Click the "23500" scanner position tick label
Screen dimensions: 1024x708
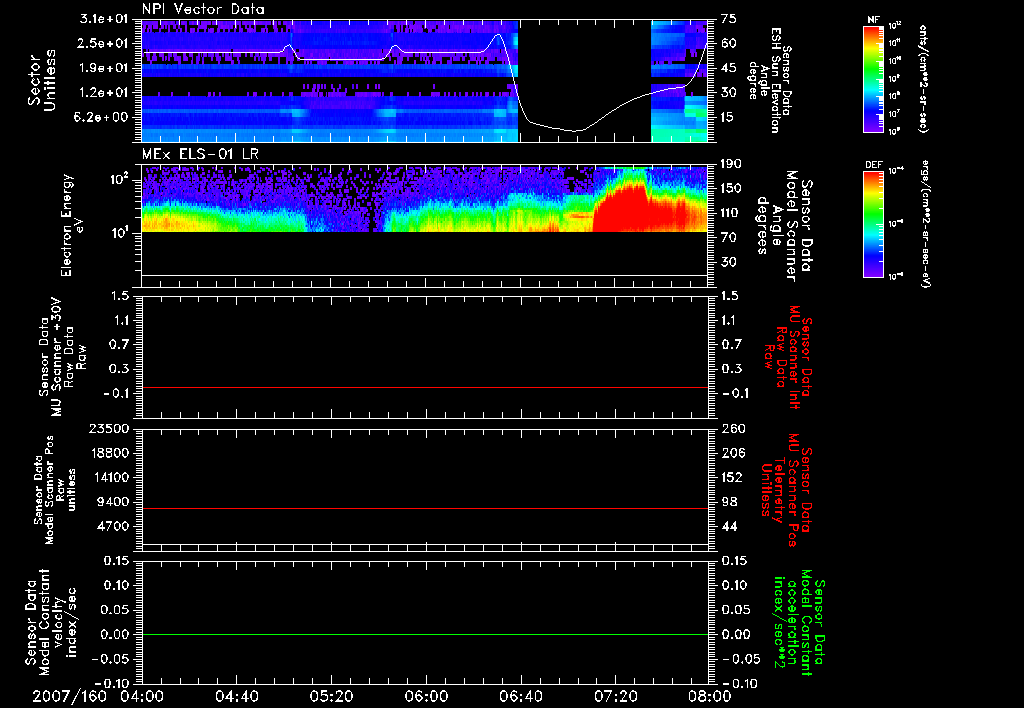click(x=111, y=429)
